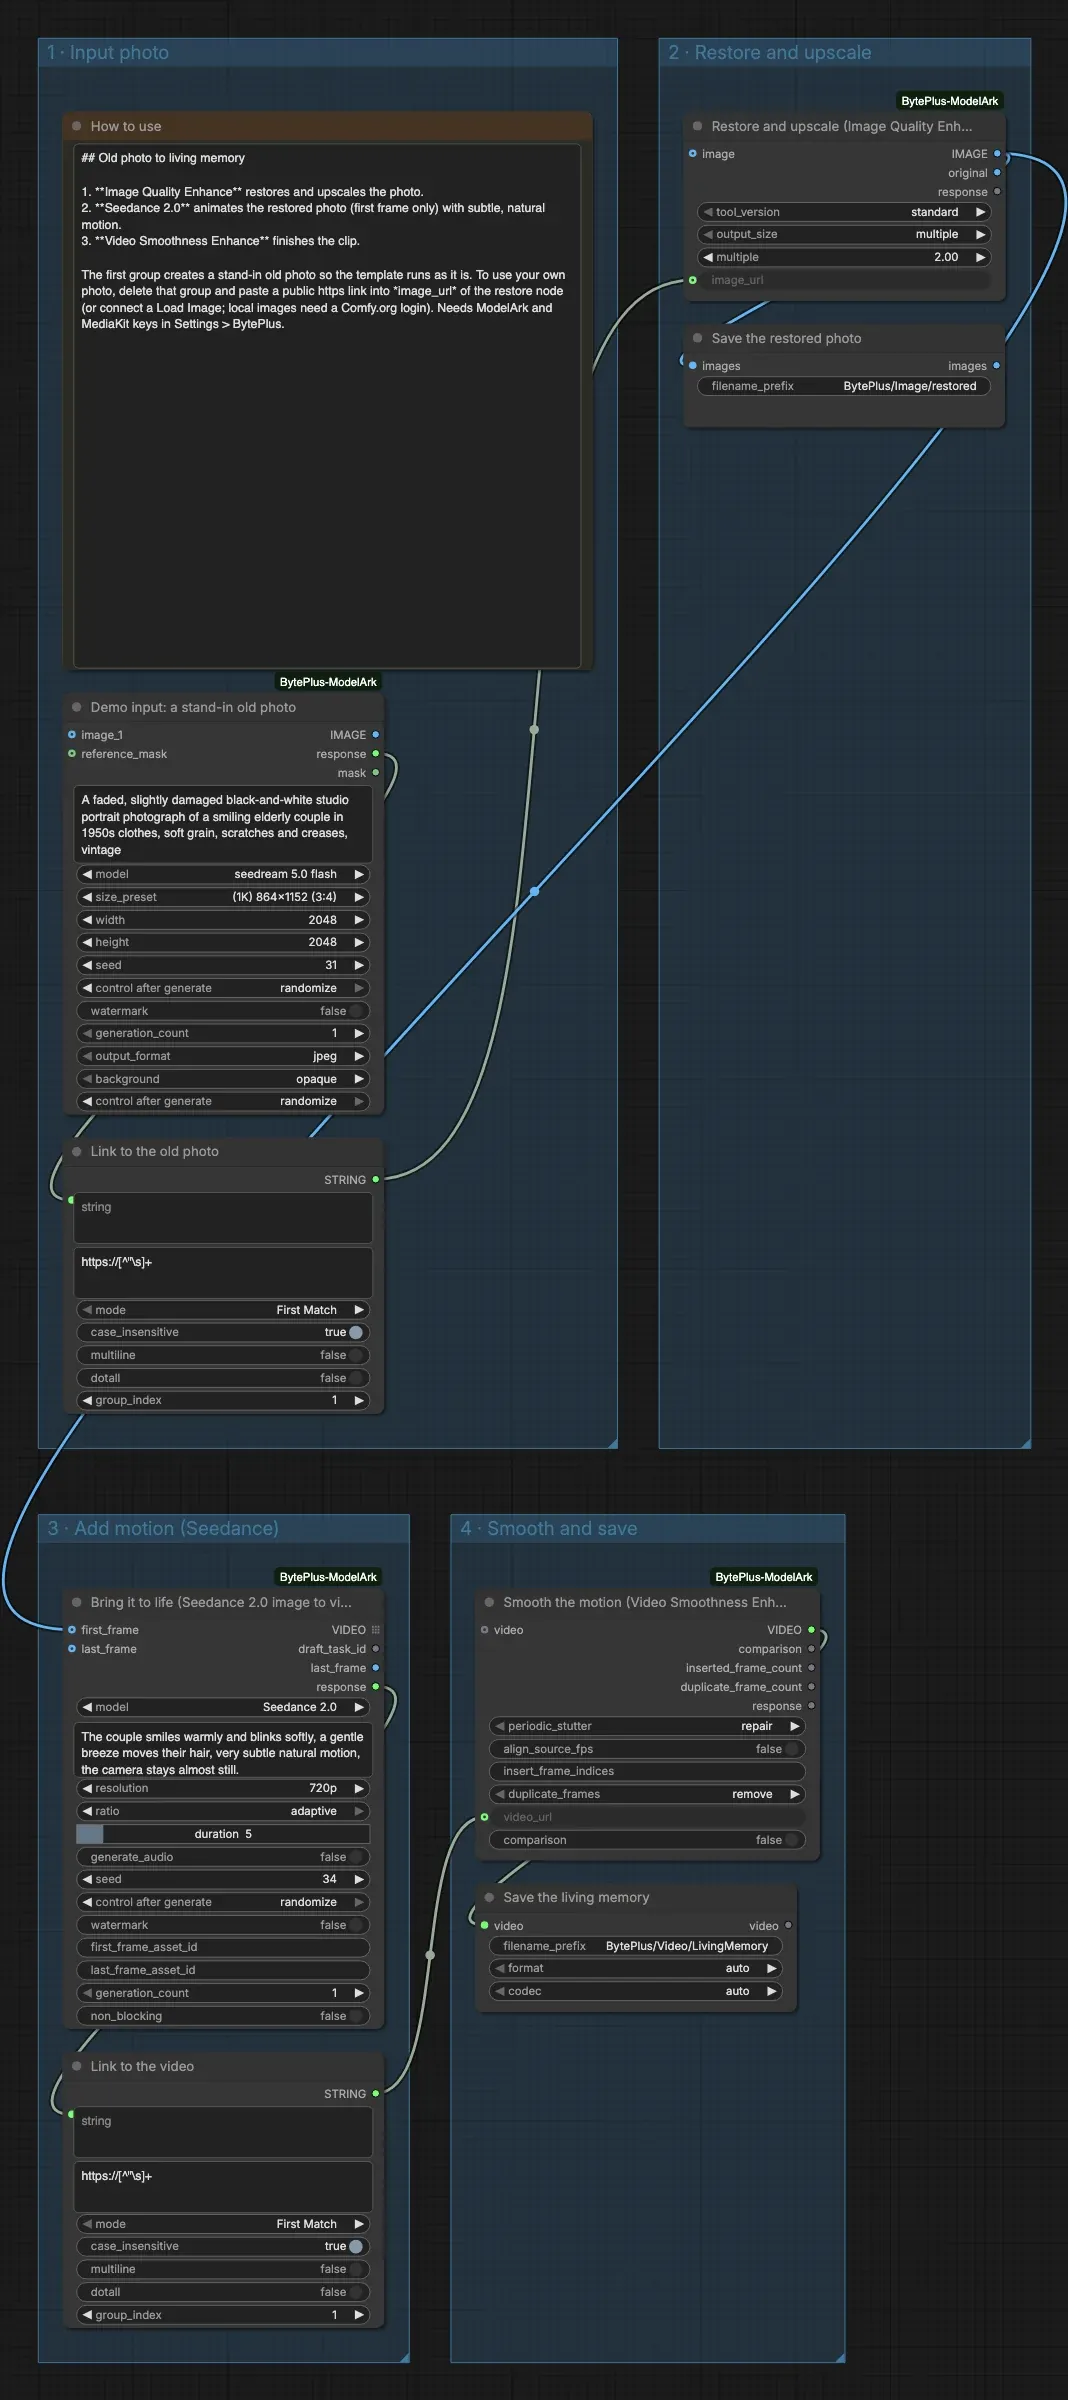Open the resolution 720p dropdown

pos(223,1788)
